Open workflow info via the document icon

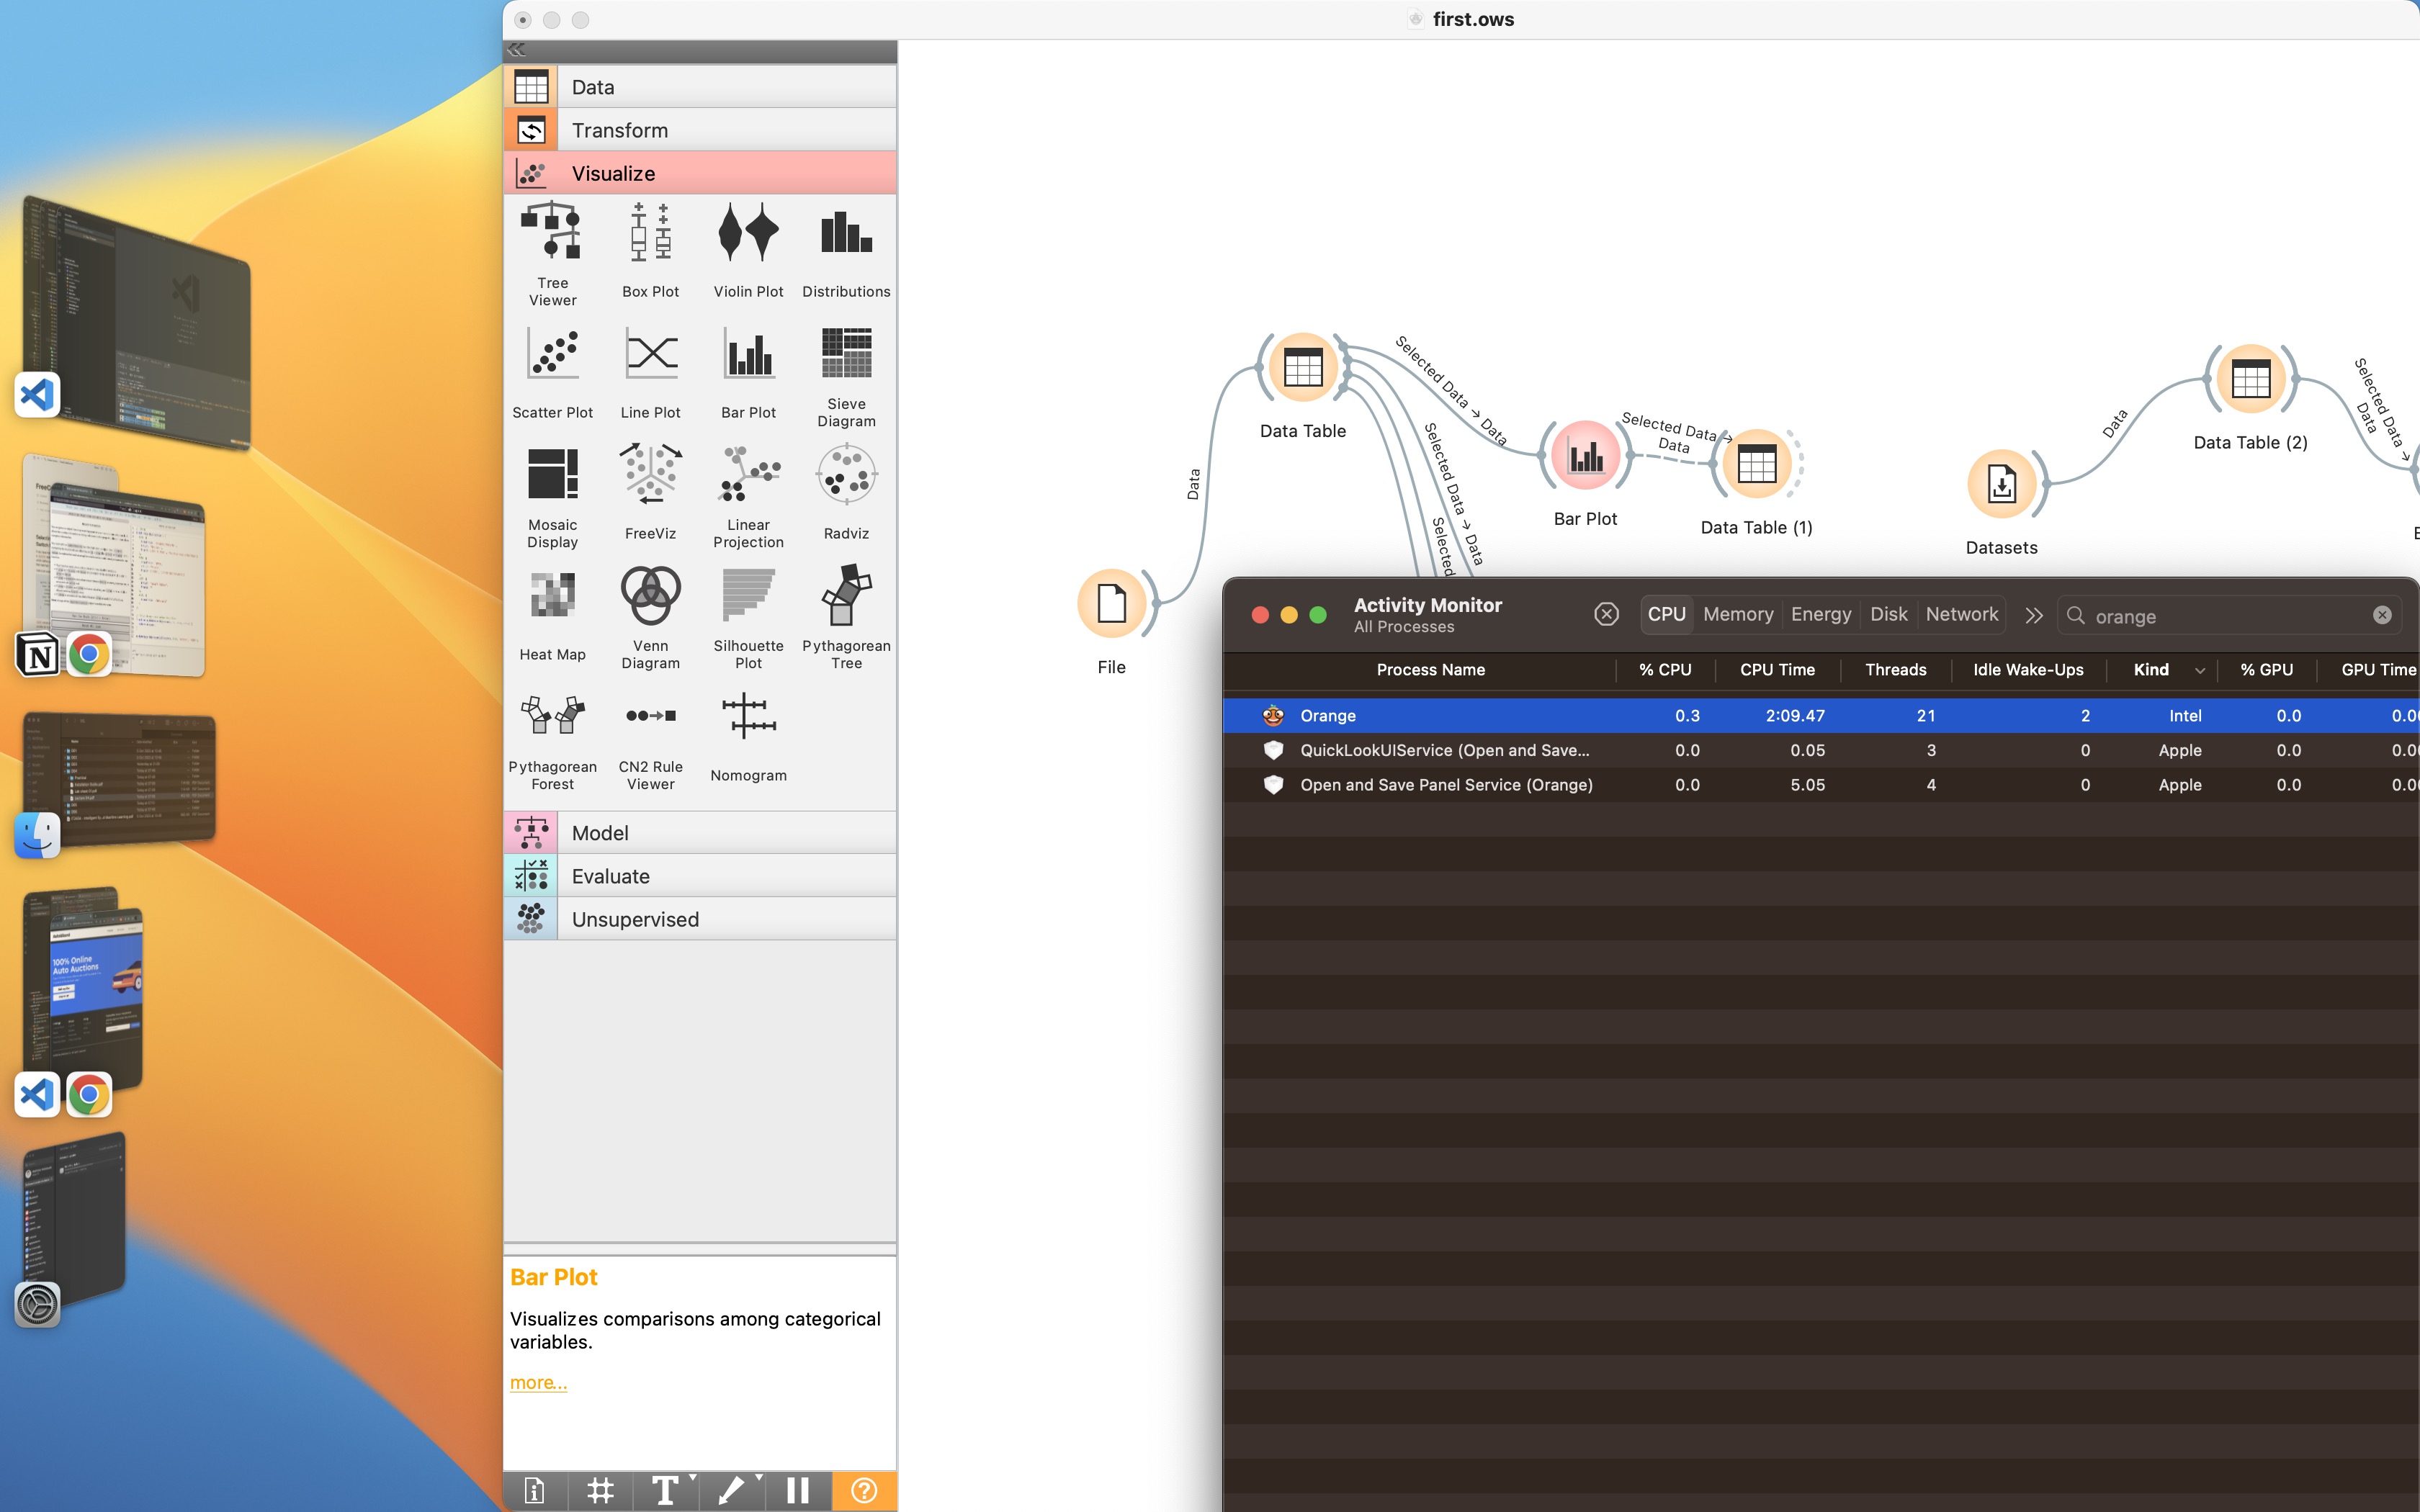534,1490
